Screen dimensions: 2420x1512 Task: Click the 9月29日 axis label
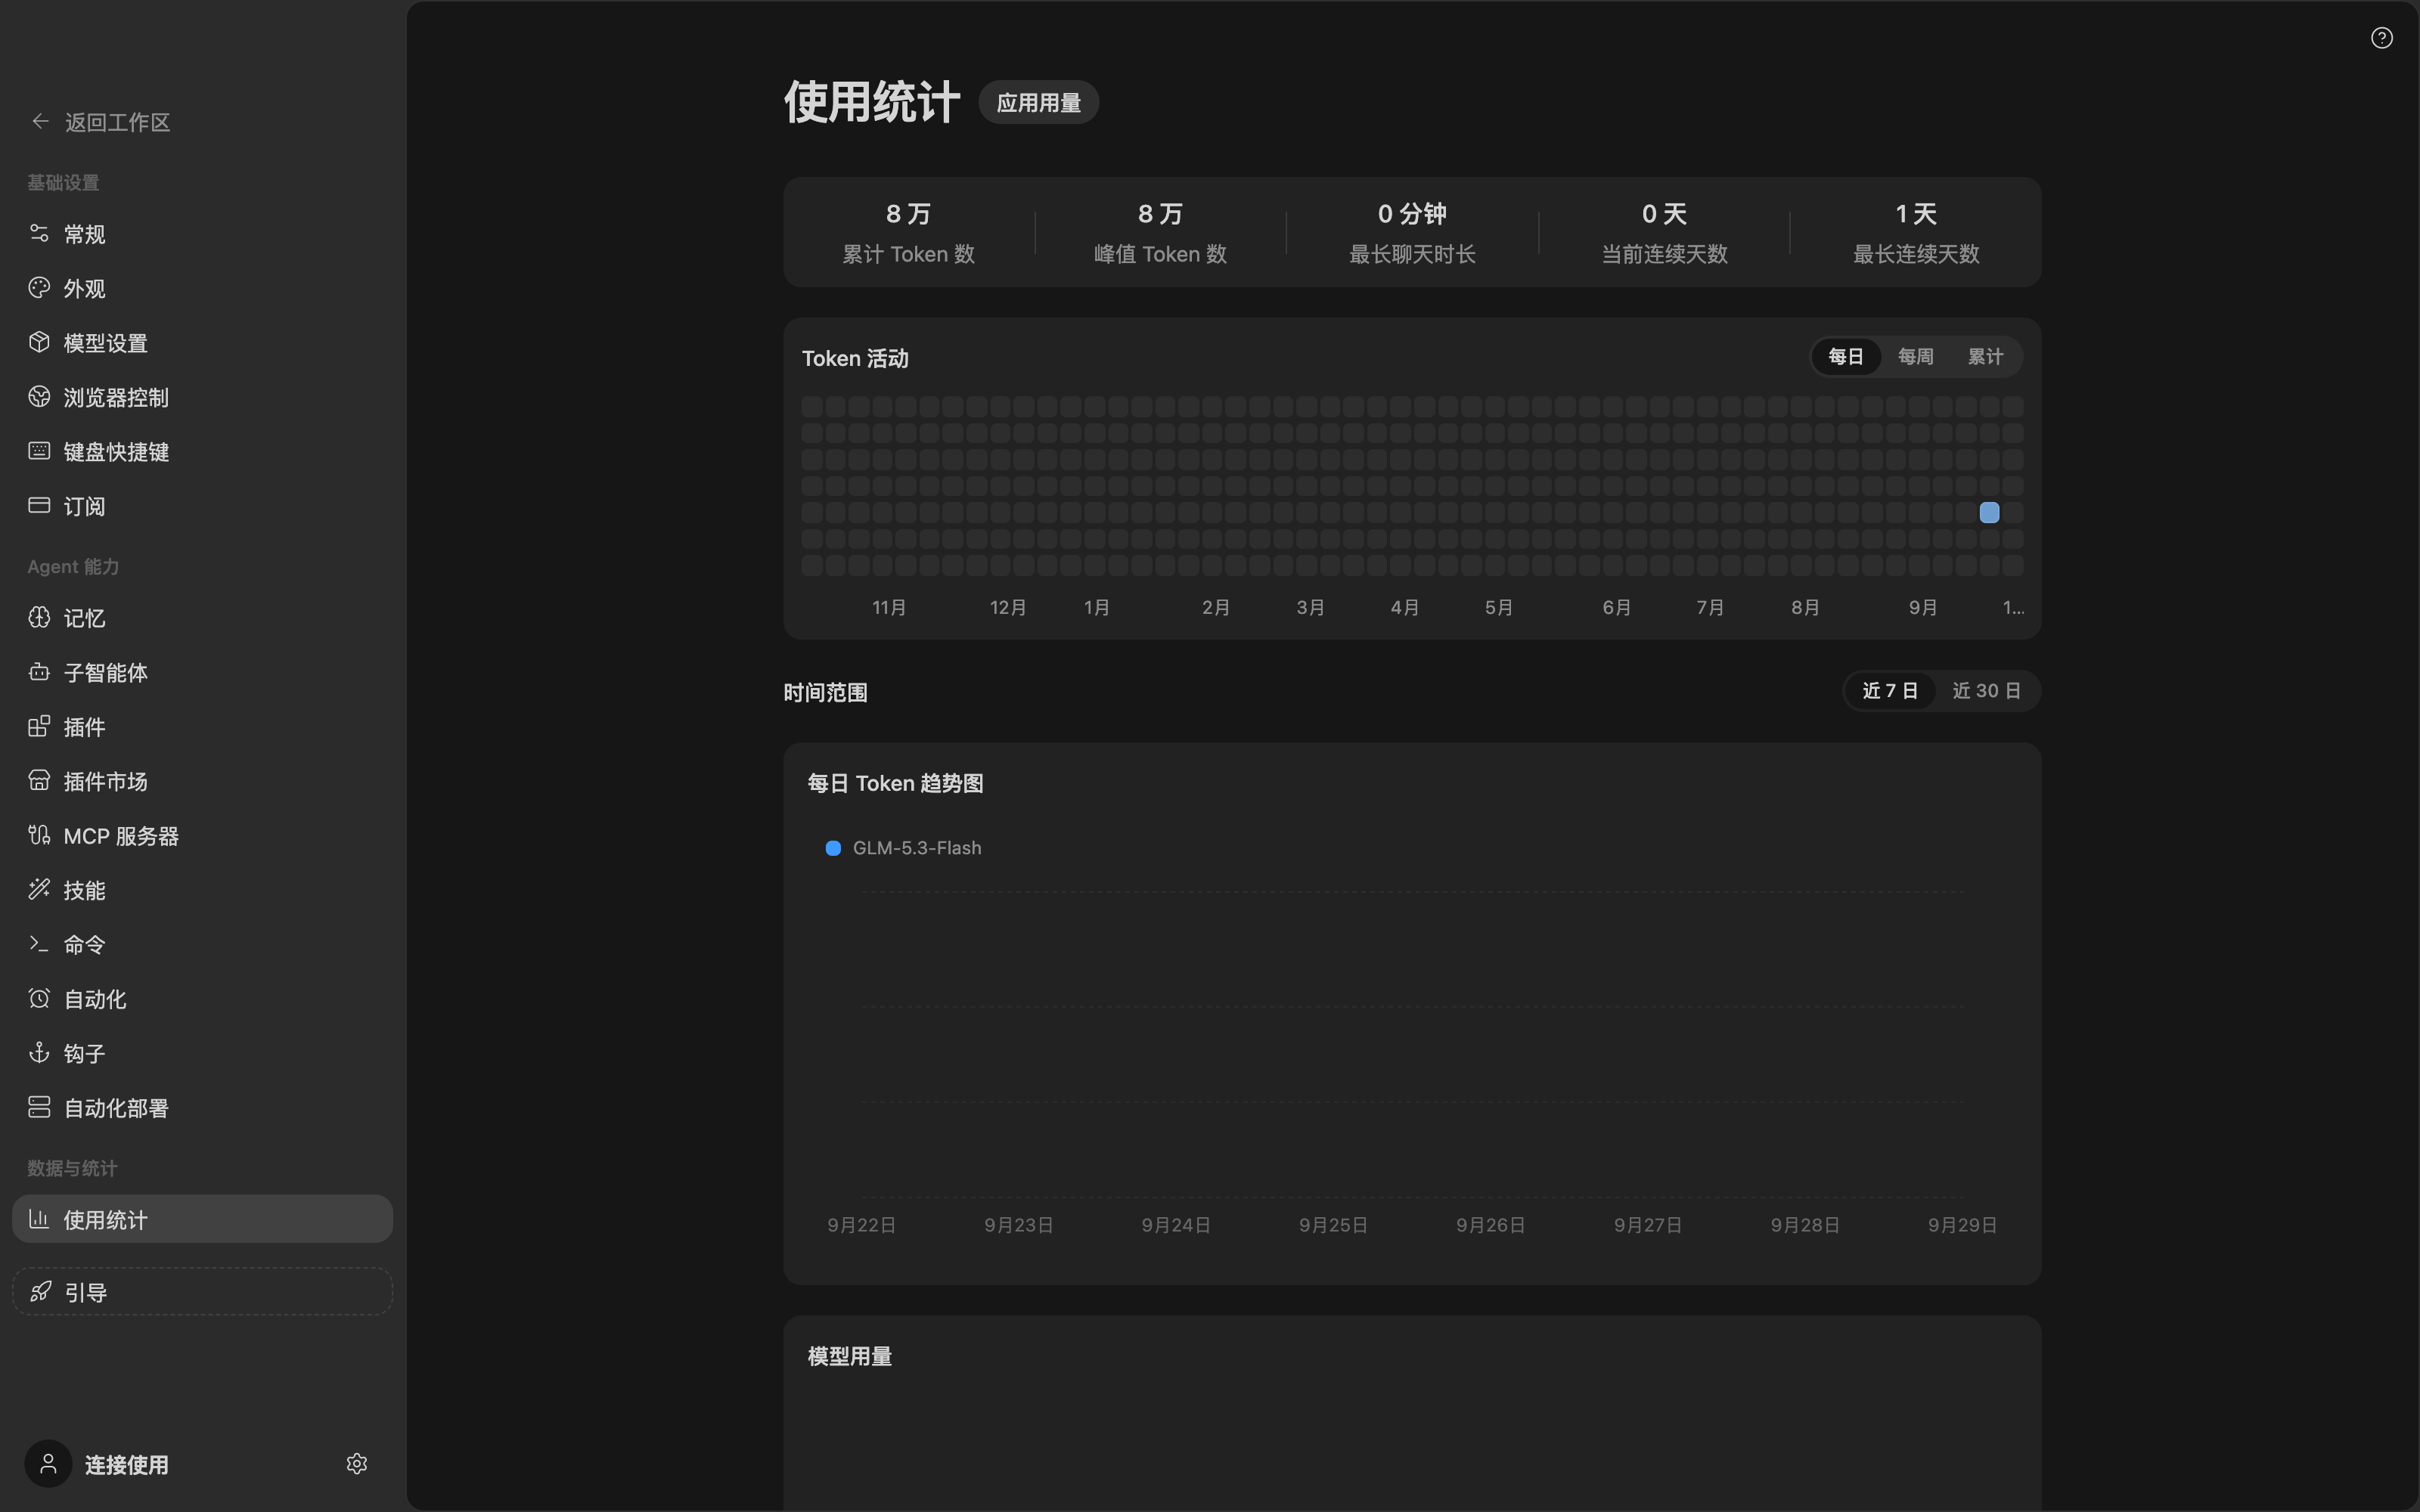tap(1962, 1225)
